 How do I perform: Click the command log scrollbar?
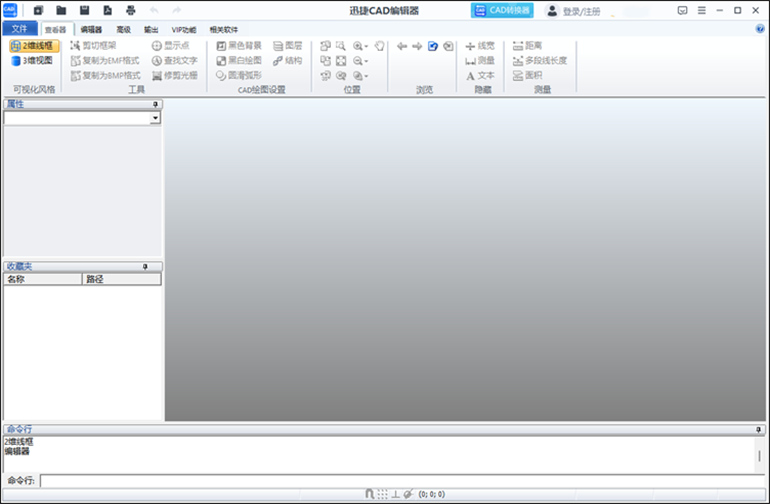point(759,455)
